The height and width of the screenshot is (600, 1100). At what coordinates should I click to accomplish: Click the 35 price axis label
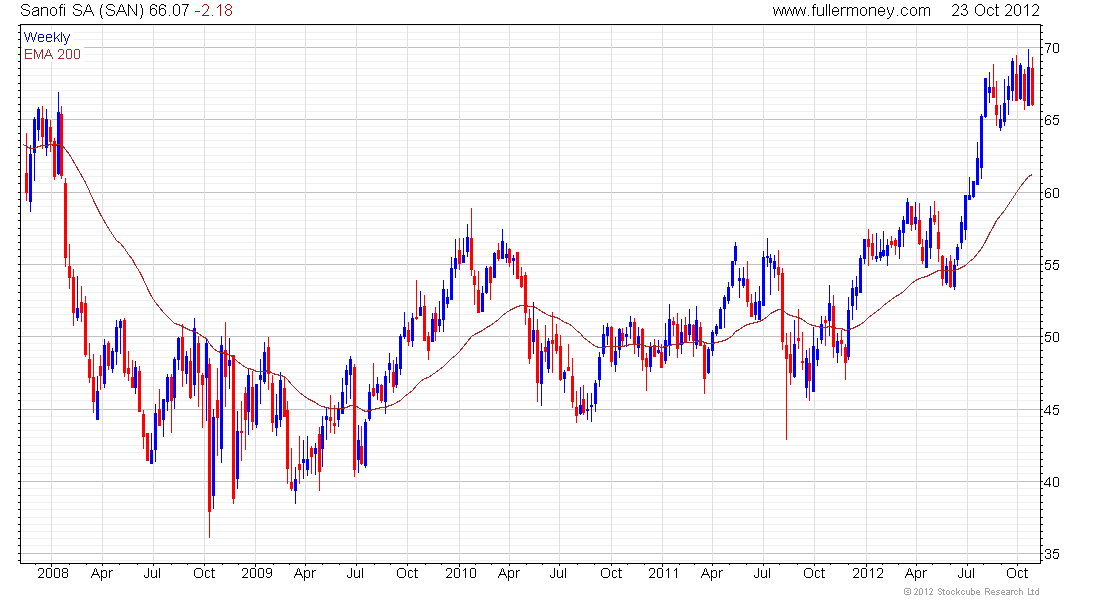[x=1052, y=554]
